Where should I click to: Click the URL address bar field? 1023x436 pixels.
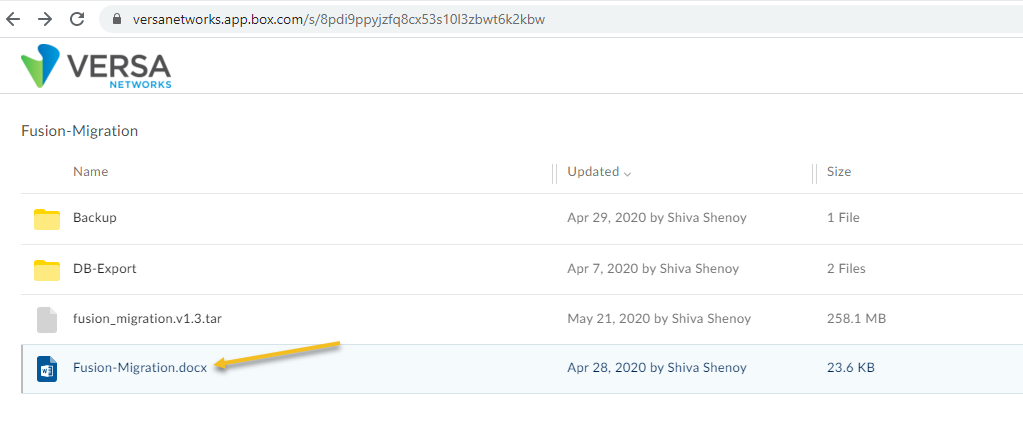click(561, 20)
